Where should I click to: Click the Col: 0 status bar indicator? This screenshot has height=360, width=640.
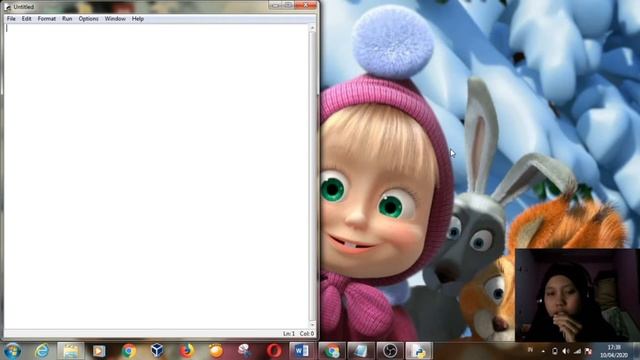coord(307,333)
